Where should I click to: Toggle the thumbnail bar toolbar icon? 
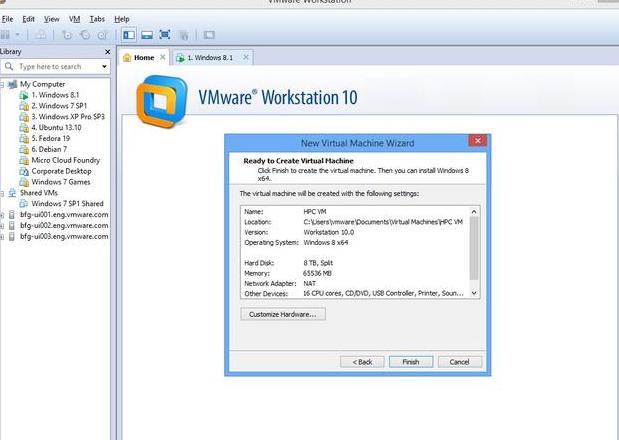pyautogui.click(x=147, y=35)
